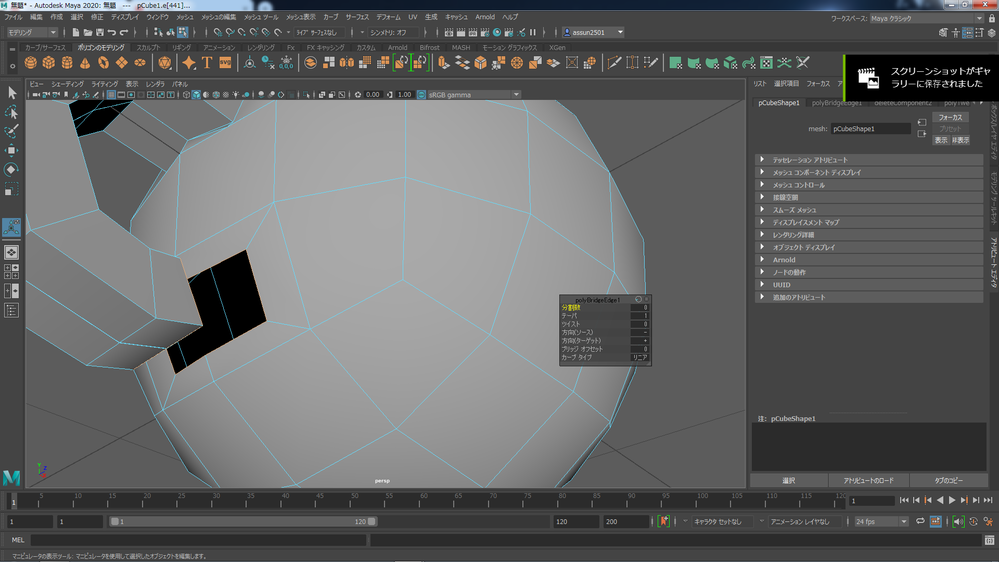This screenshot has width=999, height=562.
Task: Open the 24 fps frame rate dropdown
Action: pos(880,522)
